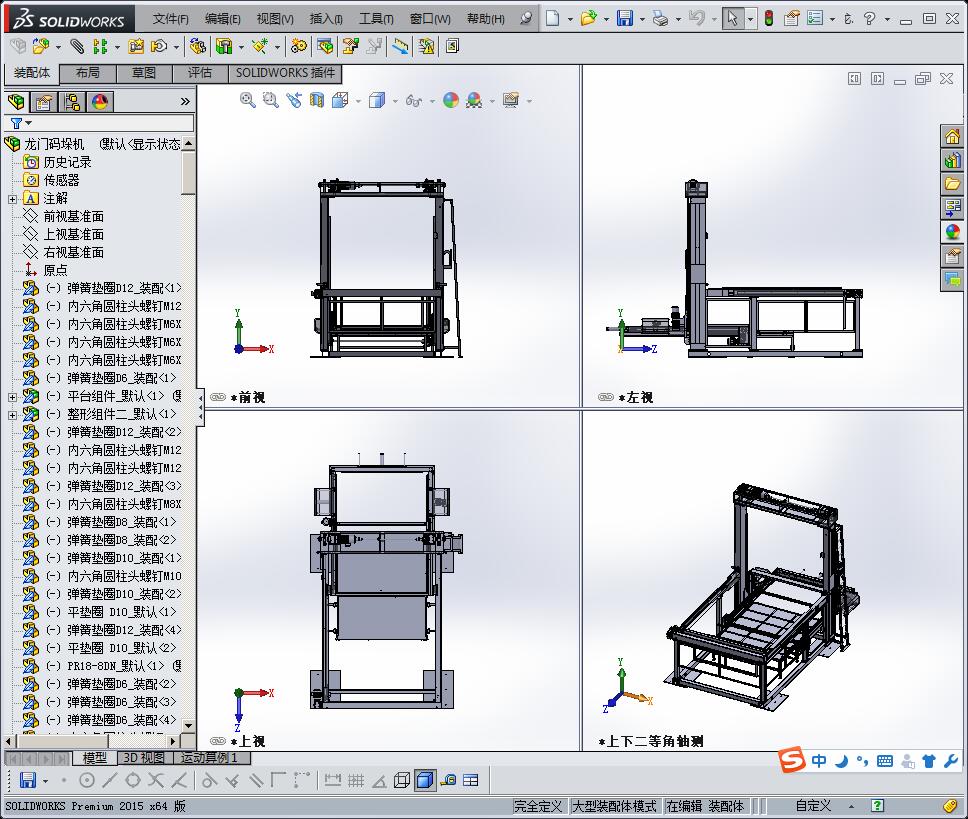Toggle the link views icon beside *前视 label
The image size is (968, 819).
[218, 397]
